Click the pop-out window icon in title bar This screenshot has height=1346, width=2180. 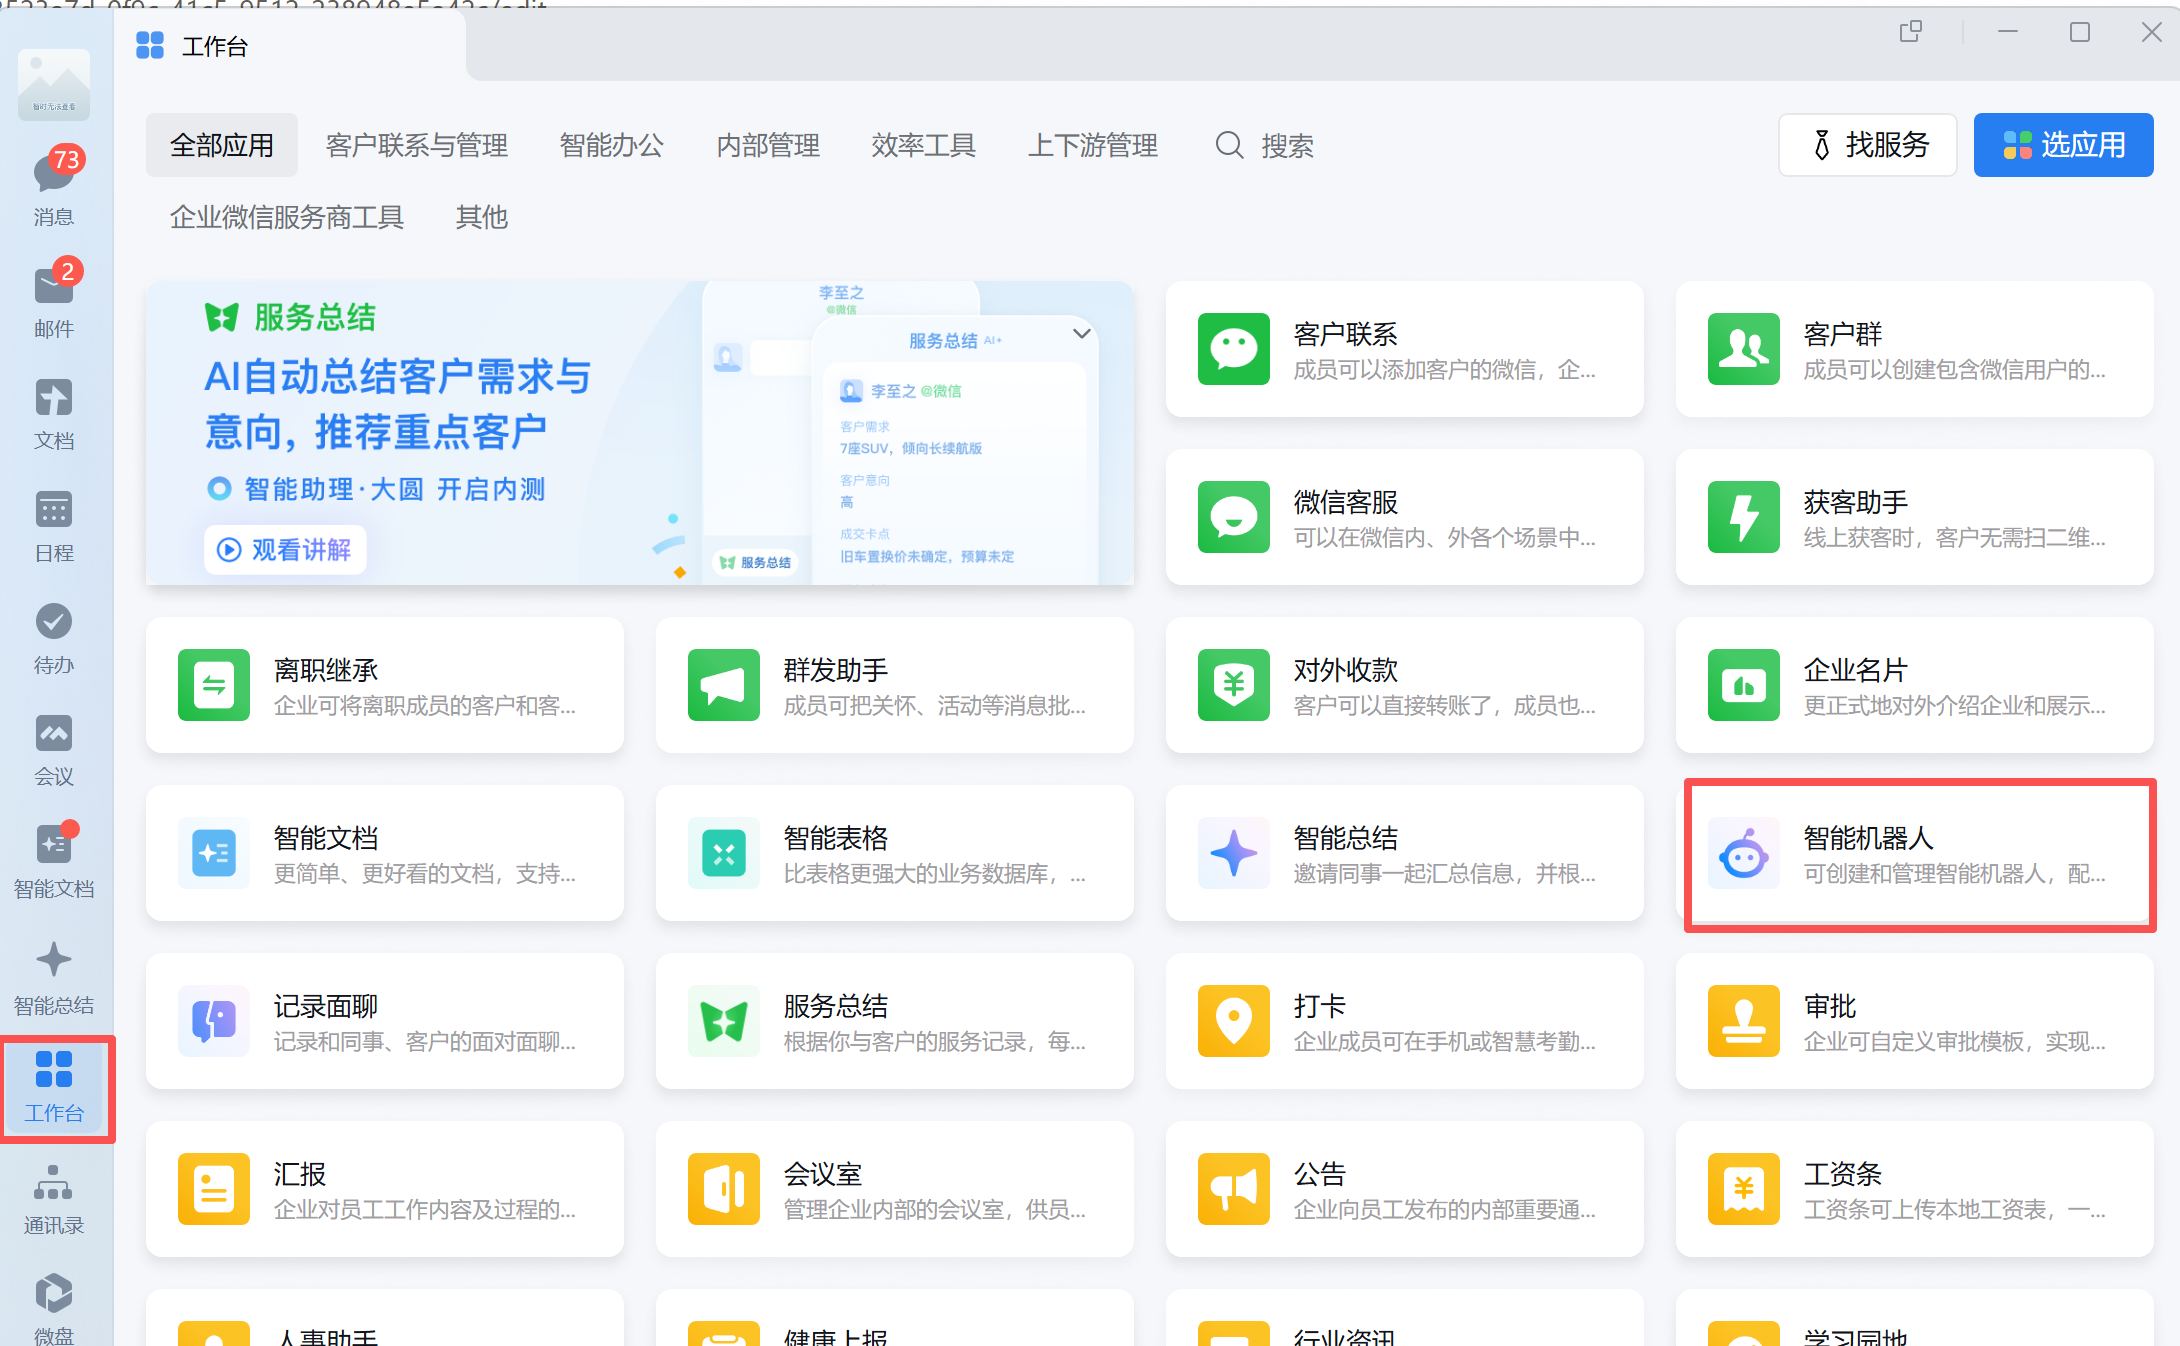click(1911, 32)
